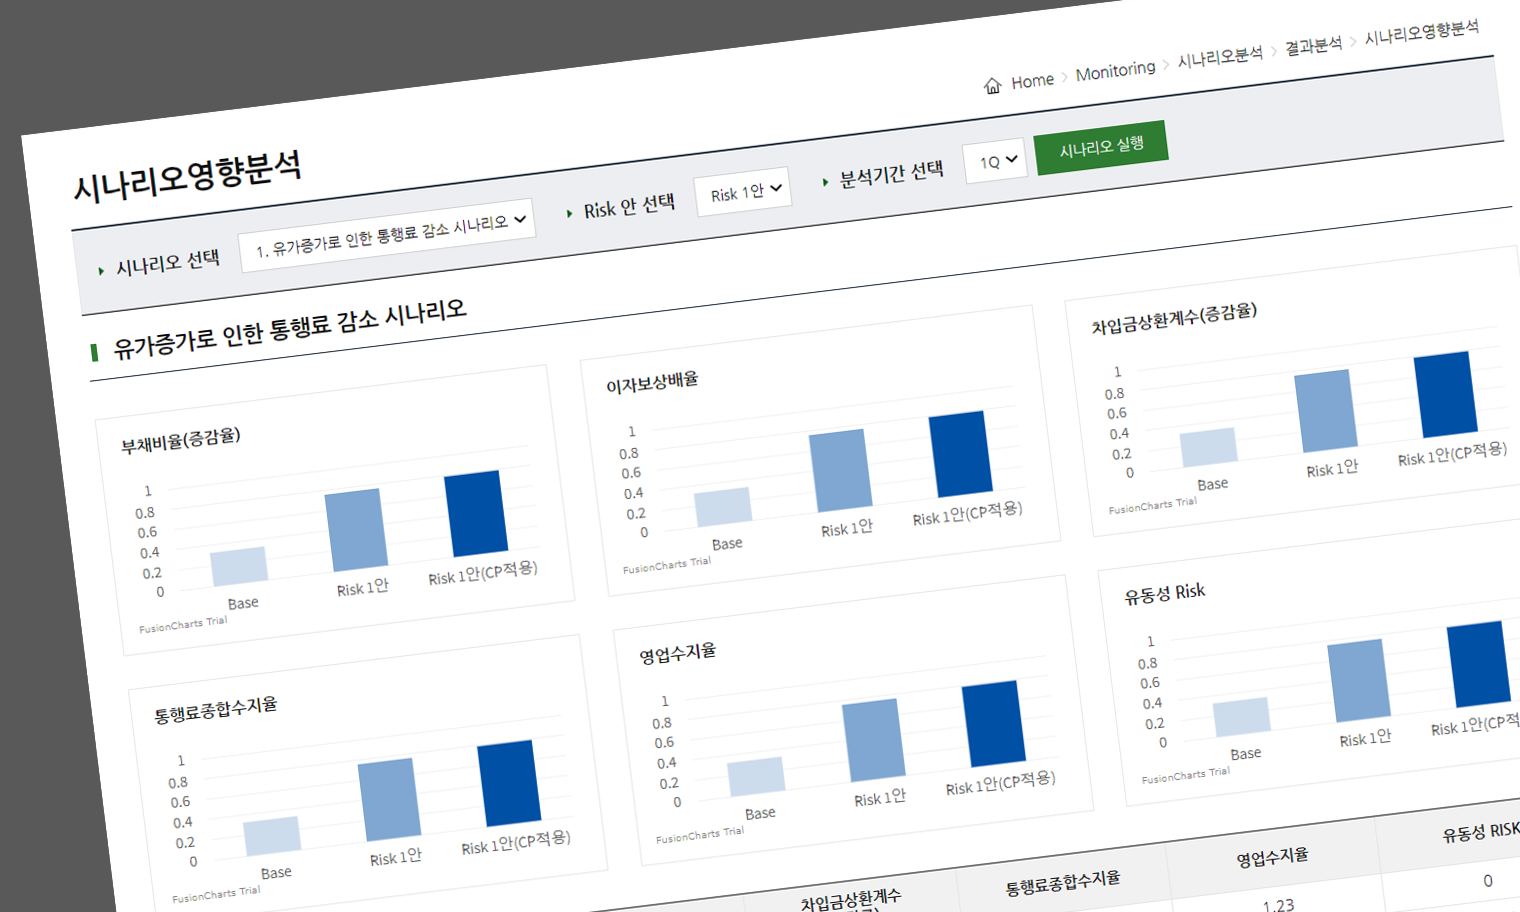
Task: Click the Home icon in breadcrumb
Action: tap(992, 86)
